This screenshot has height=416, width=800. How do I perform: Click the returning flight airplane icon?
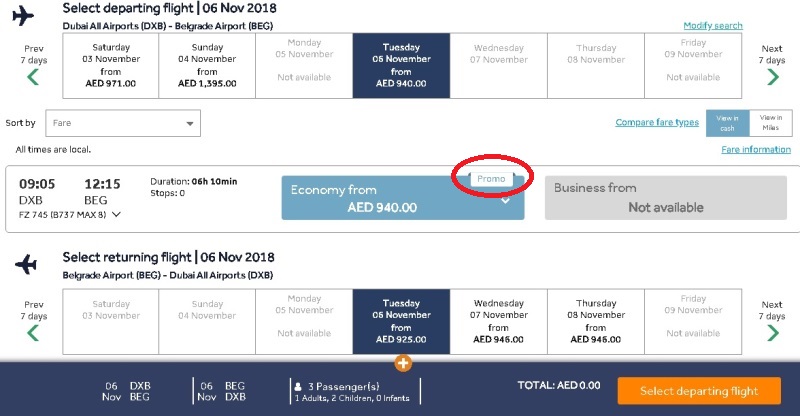coord(25,264)
